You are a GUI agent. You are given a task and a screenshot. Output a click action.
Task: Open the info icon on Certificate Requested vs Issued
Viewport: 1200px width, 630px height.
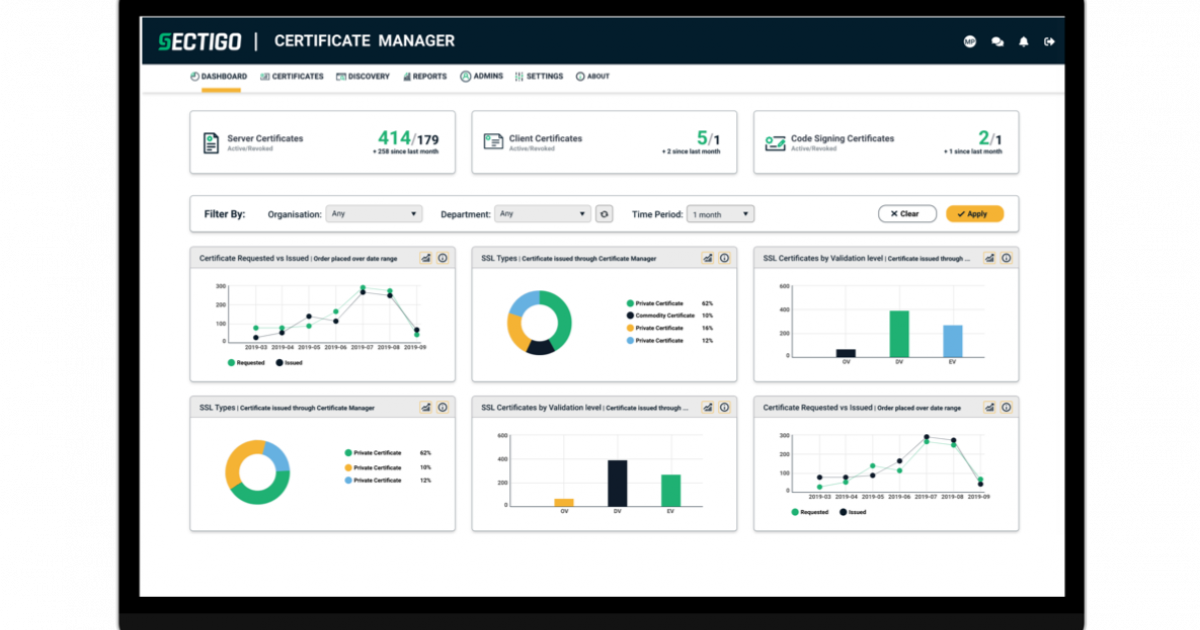(x=441, y=258)
